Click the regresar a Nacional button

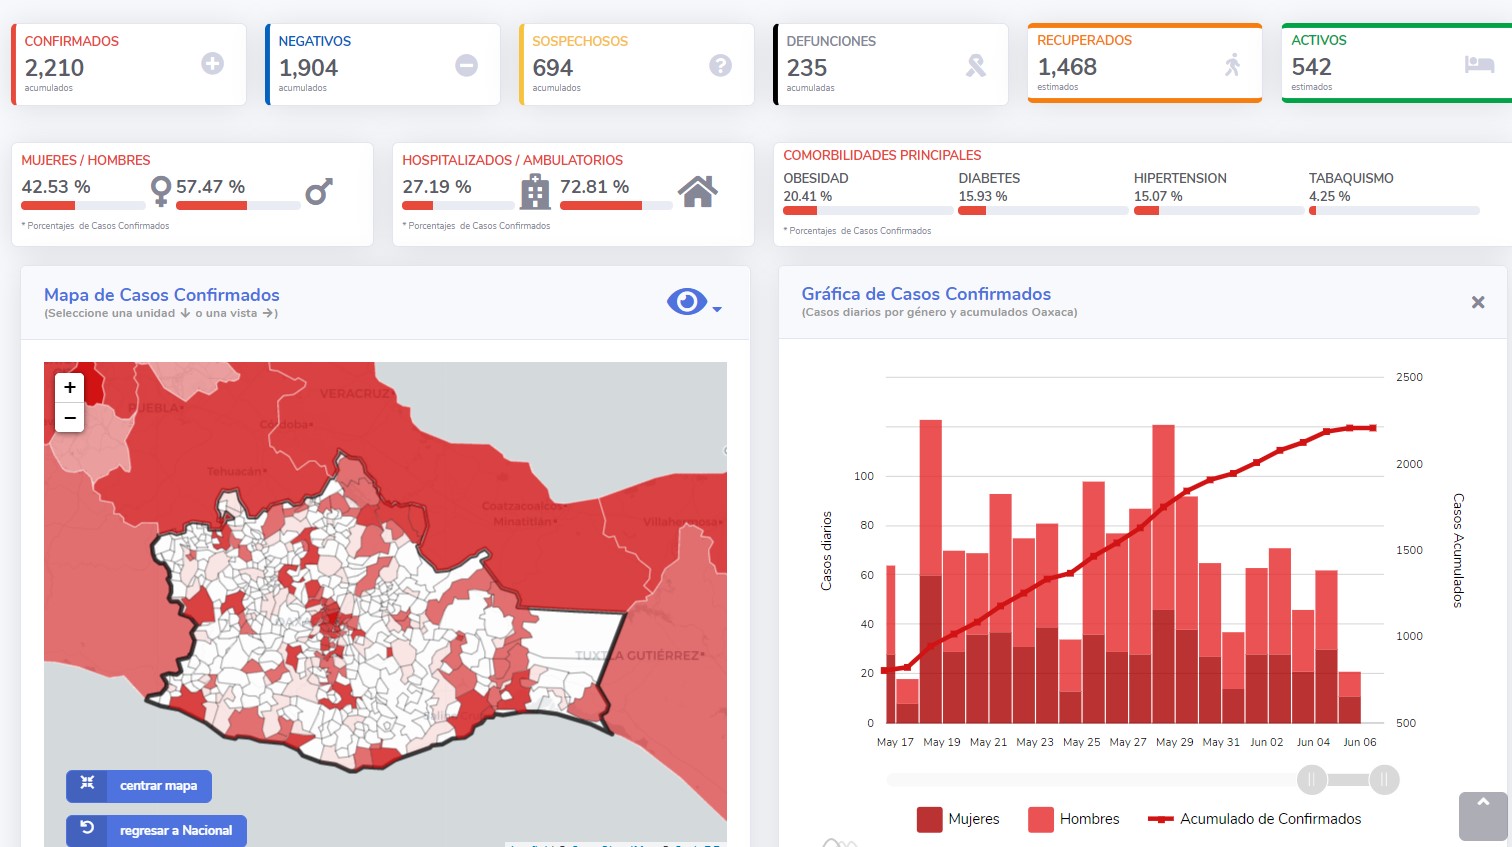tap(156, 831)
